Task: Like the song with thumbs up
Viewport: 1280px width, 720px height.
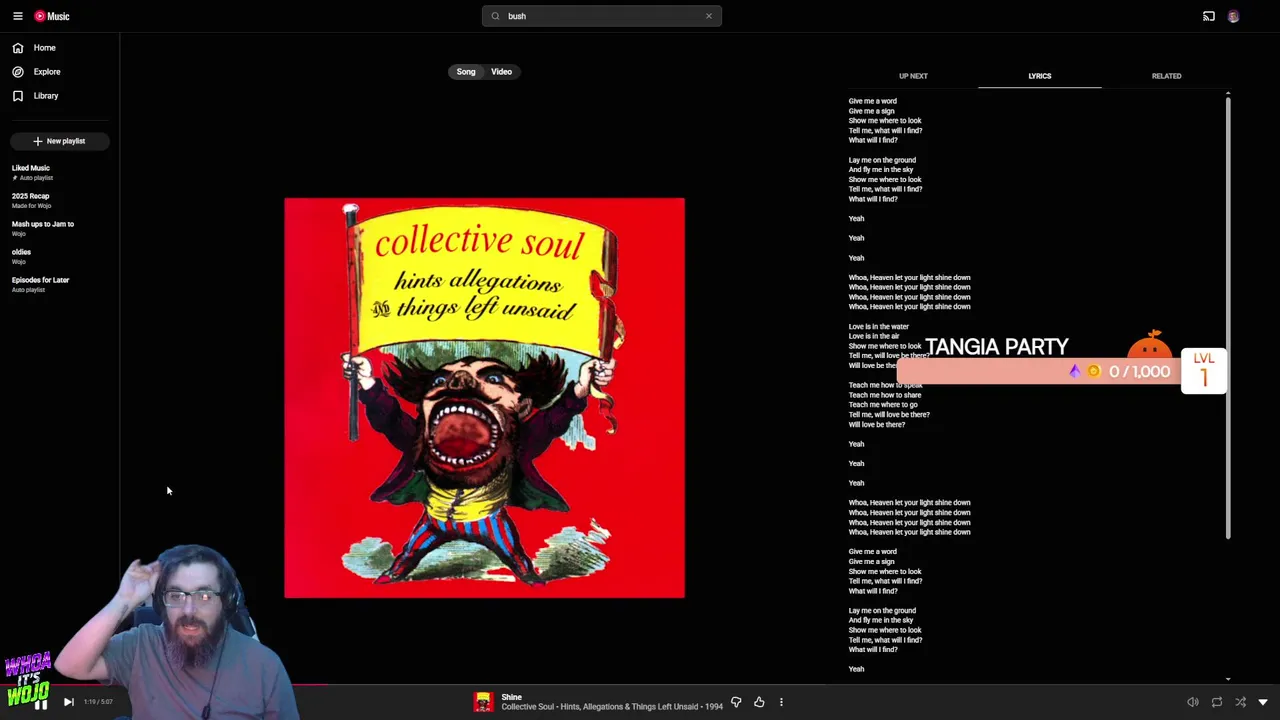Action: (759, 702)
